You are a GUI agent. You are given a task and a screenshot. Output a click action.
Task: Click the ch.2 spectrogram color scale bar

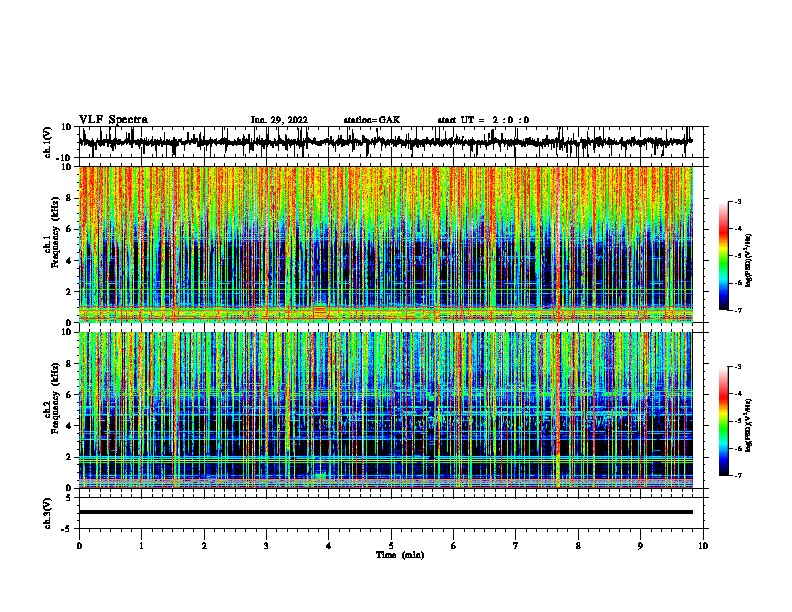pyautogui.click(x=724, y=421)
